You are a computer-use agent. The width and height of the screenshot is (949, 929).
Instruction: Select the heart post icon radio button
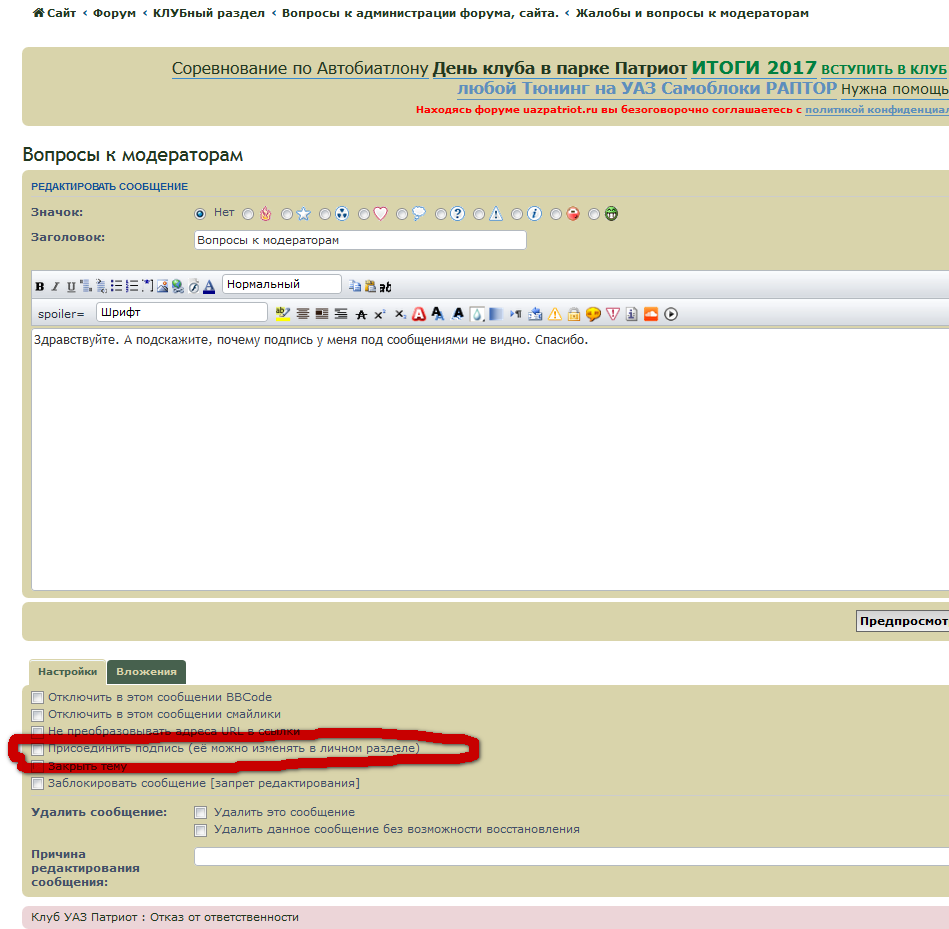(364, 214)
